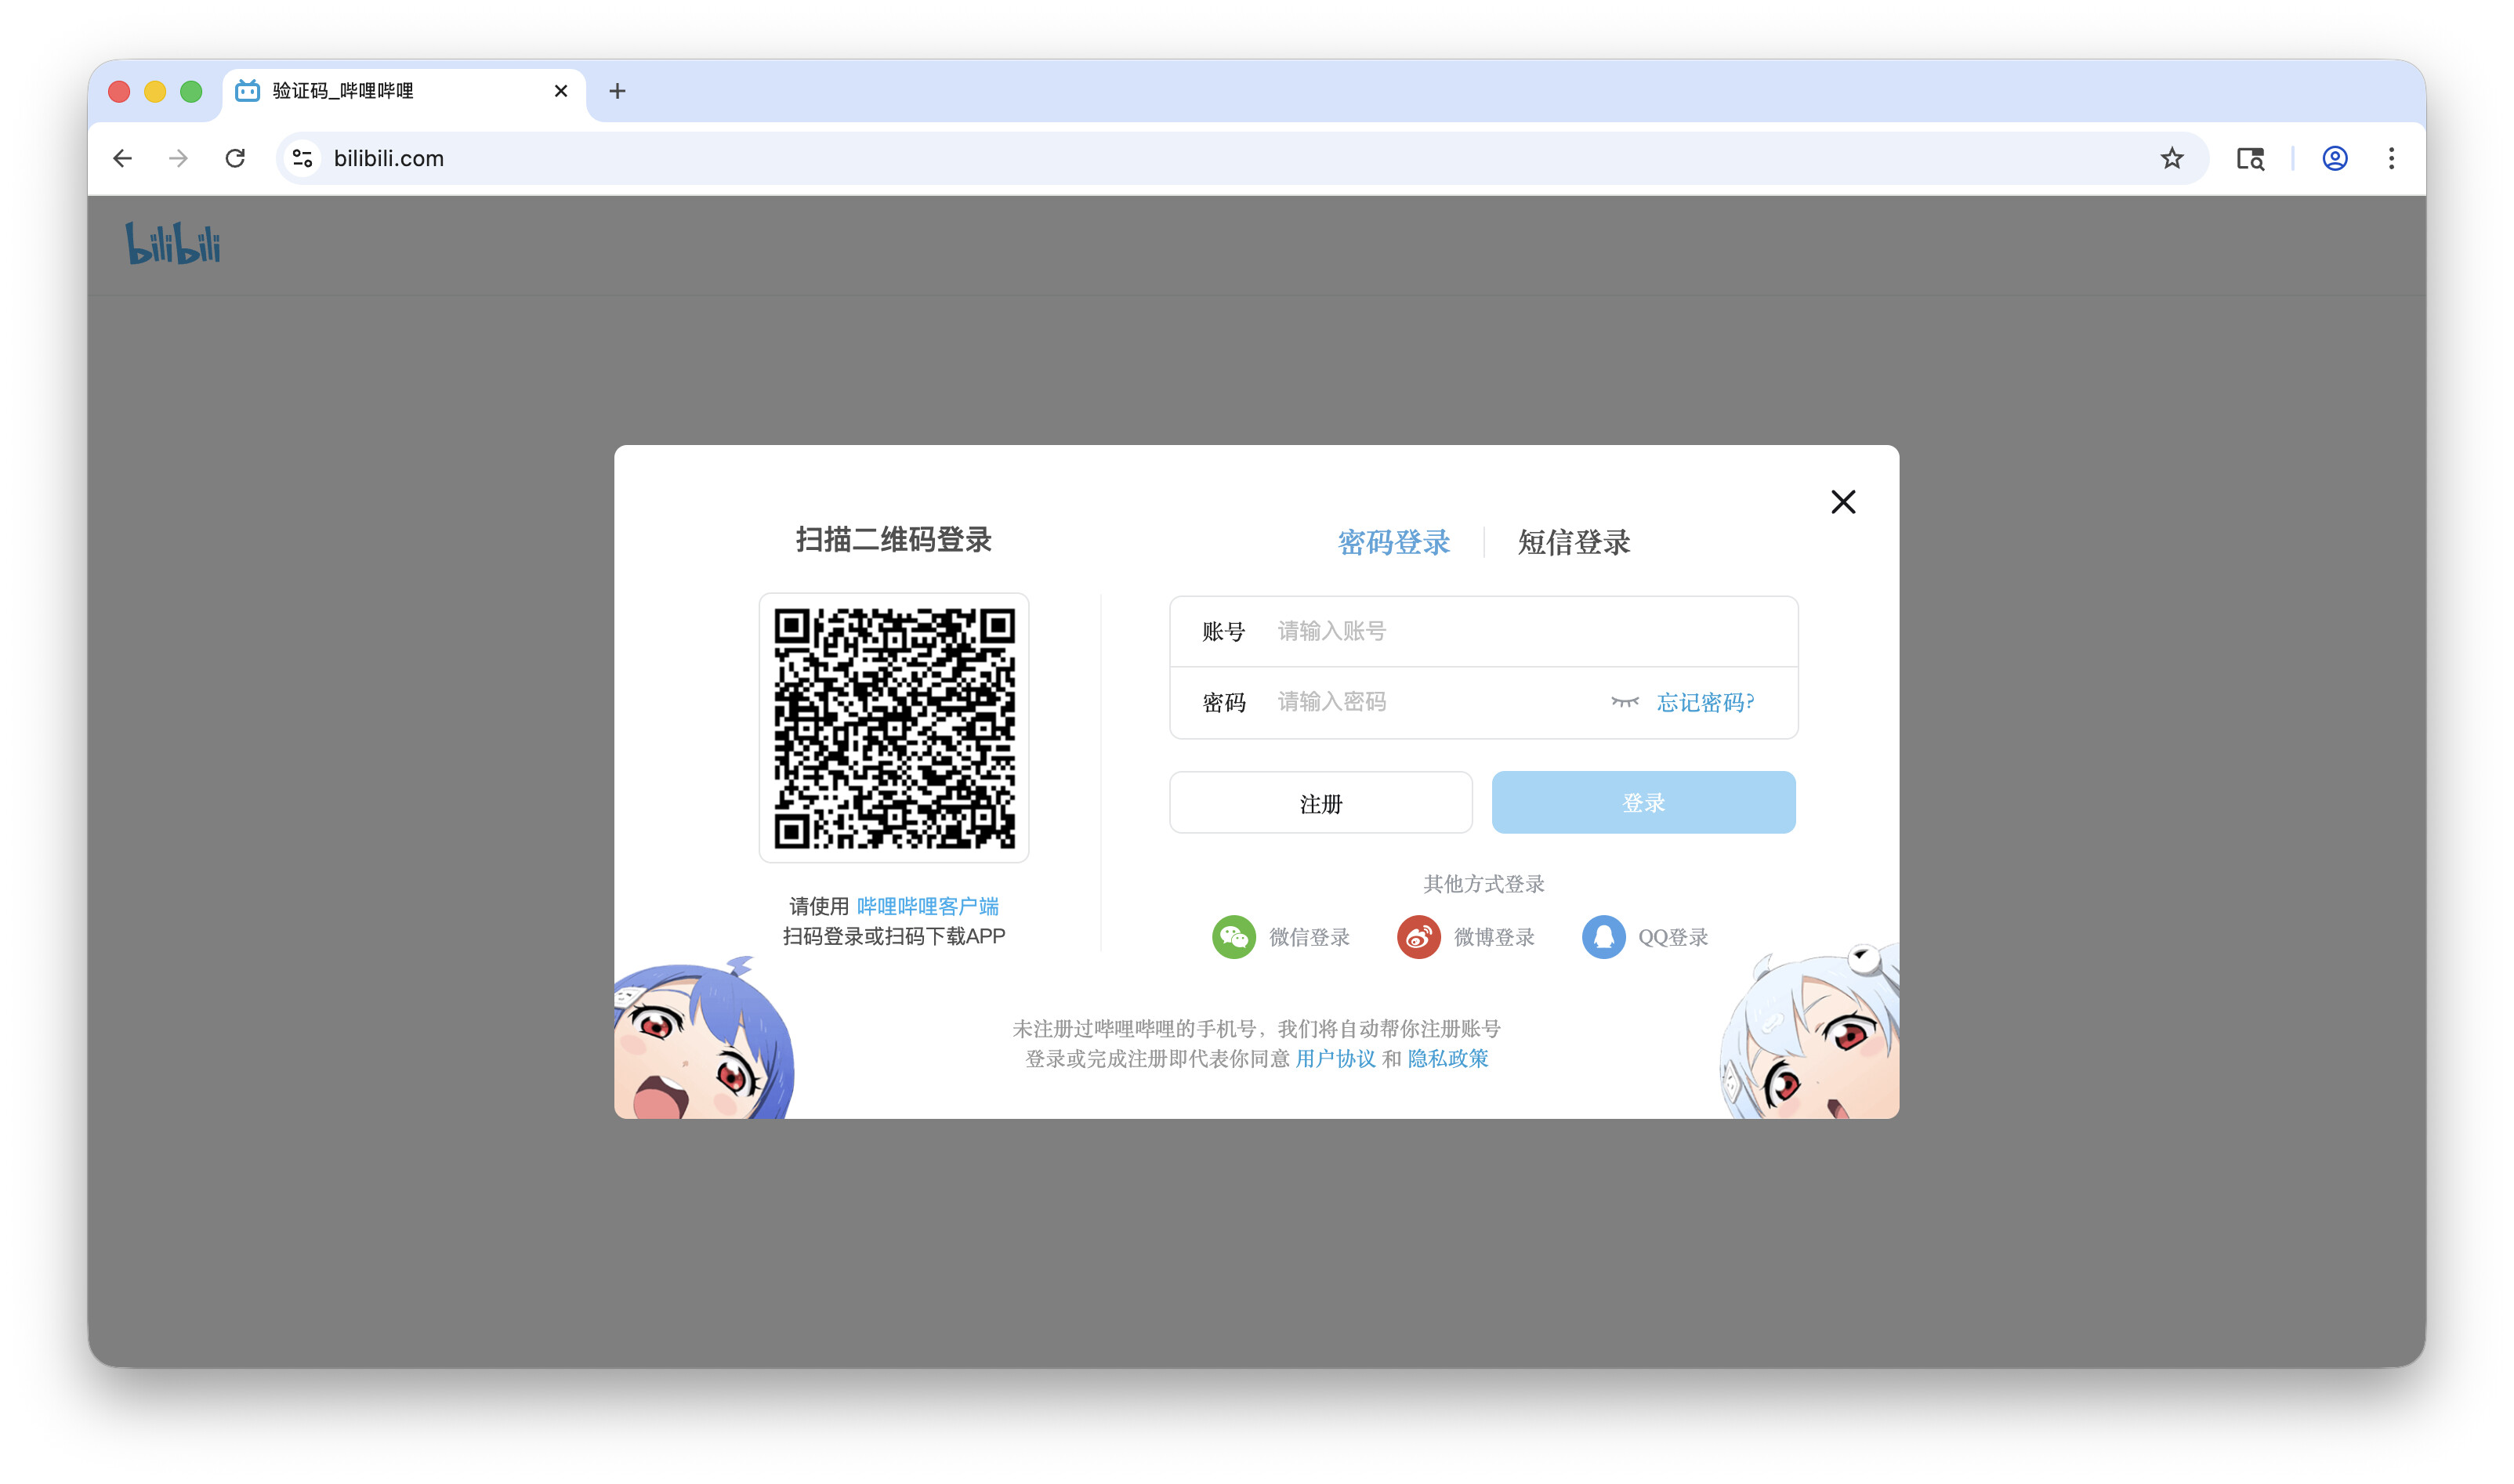Click the site information icon
Viewport: 2514px width, 1484px height.
point(302,158)
